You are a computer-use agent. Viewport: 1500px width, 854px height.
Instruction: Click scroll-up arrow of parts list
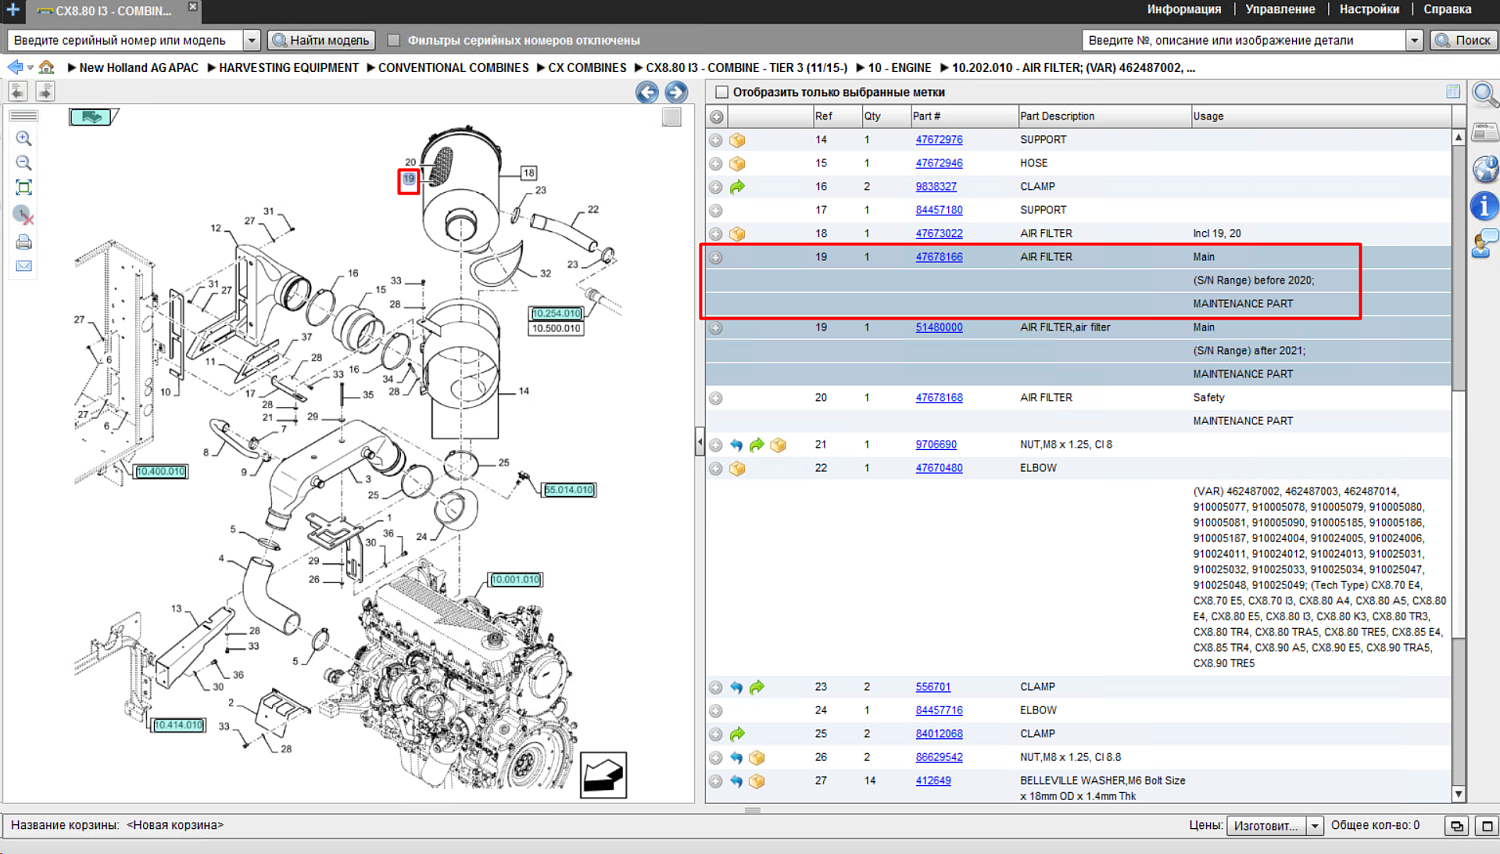point(1459,137)
